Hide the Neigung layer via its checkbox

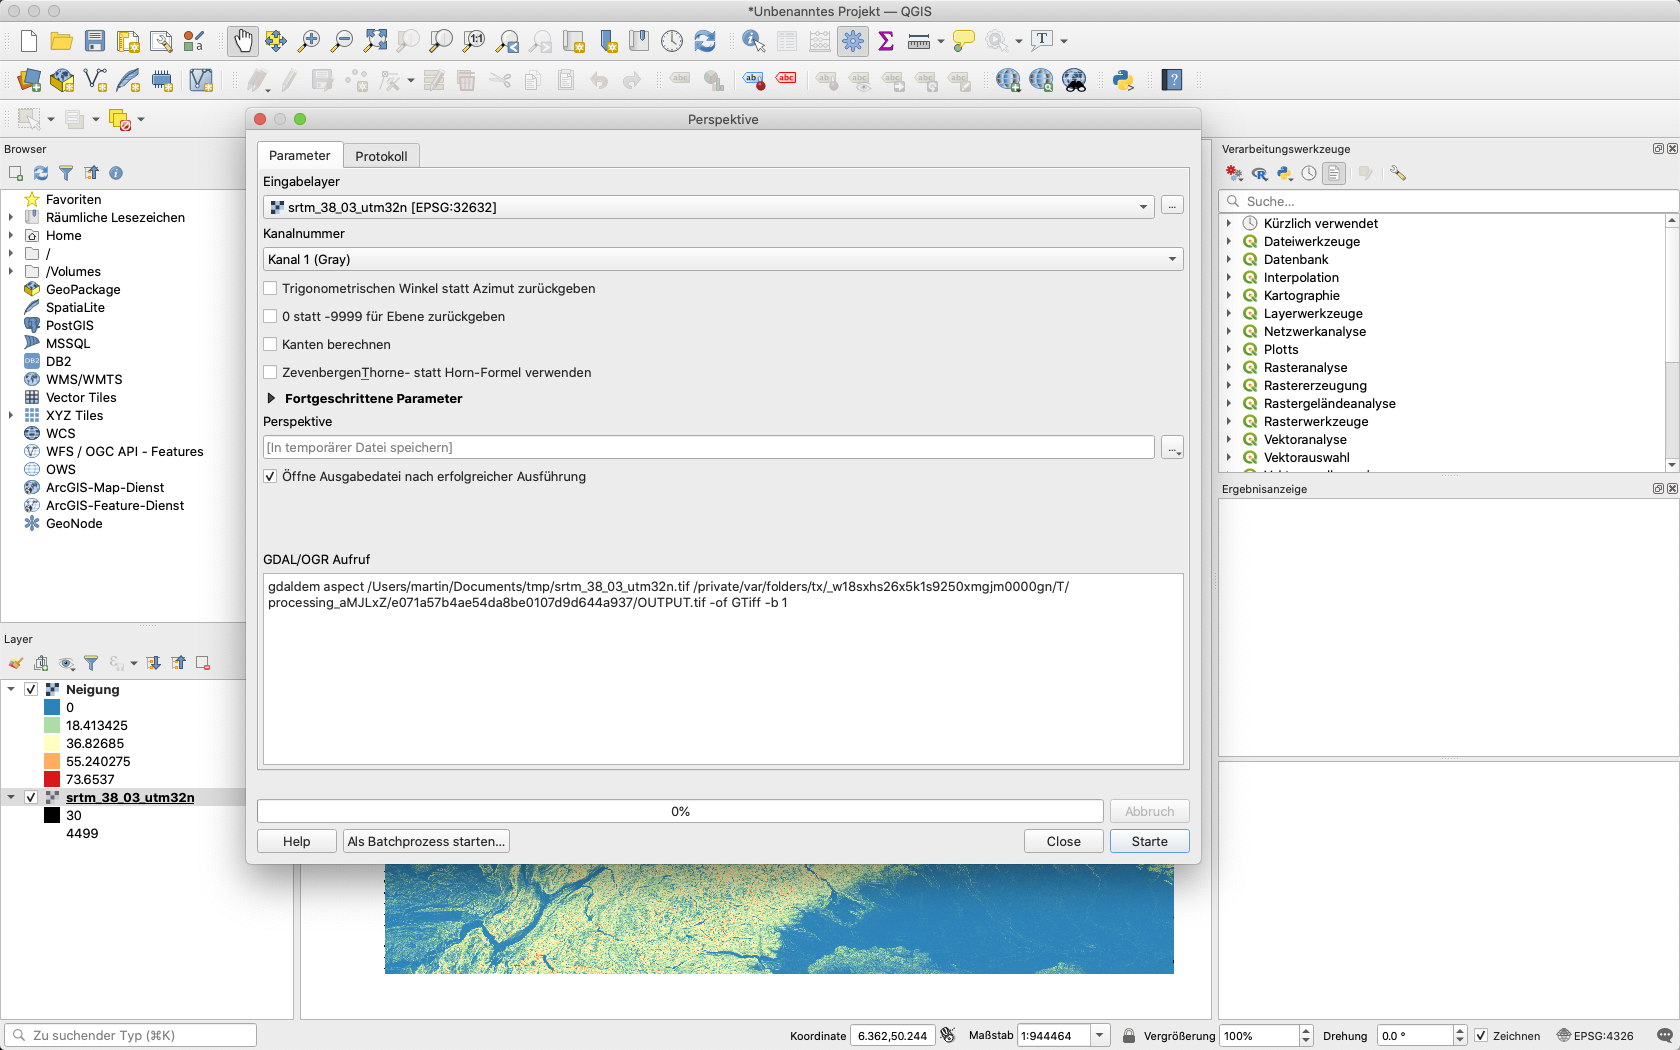pos(31,689)
